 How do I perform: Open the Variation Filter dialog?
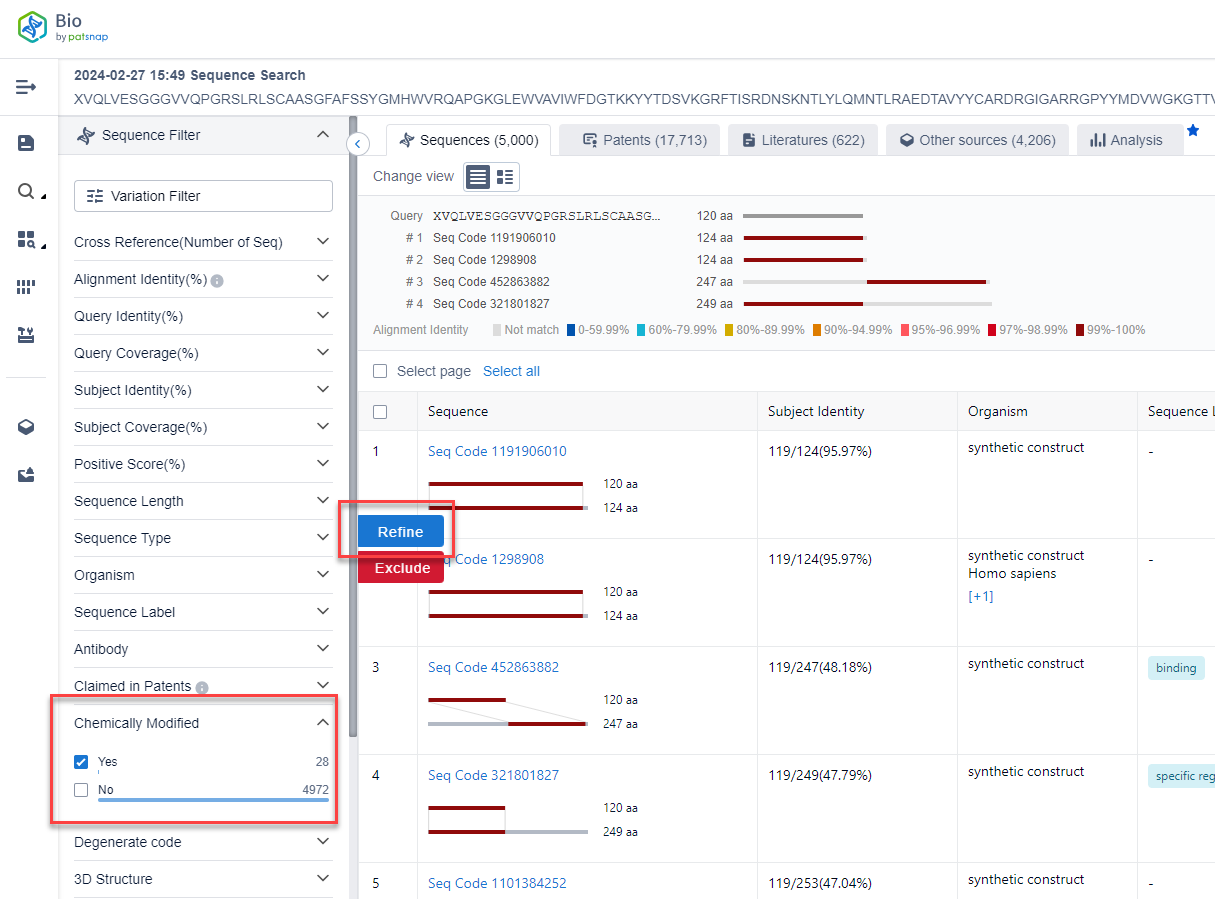point(203,196)
